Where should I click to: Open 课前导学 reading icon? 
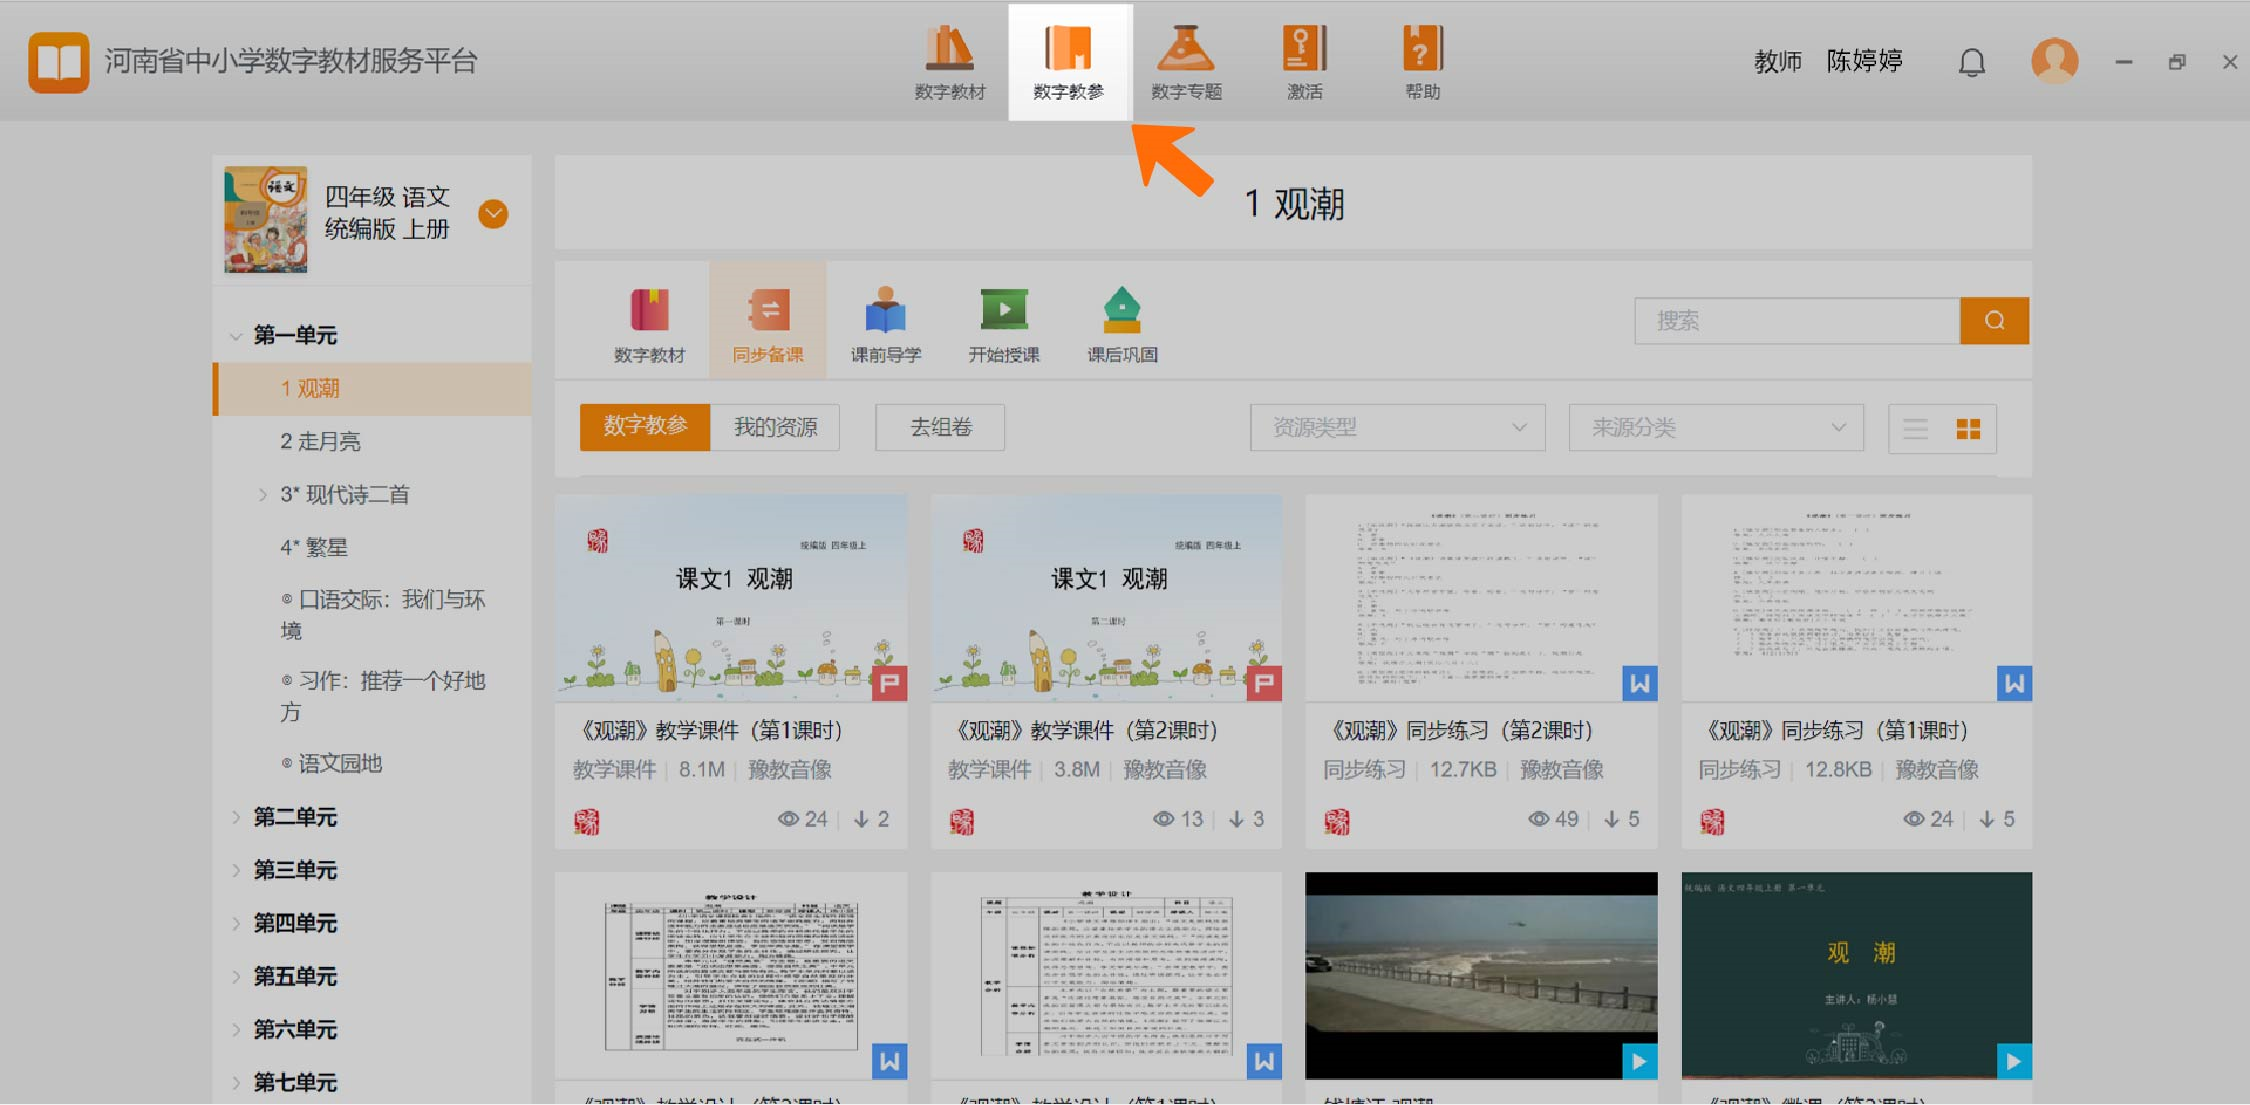[885, 310]
